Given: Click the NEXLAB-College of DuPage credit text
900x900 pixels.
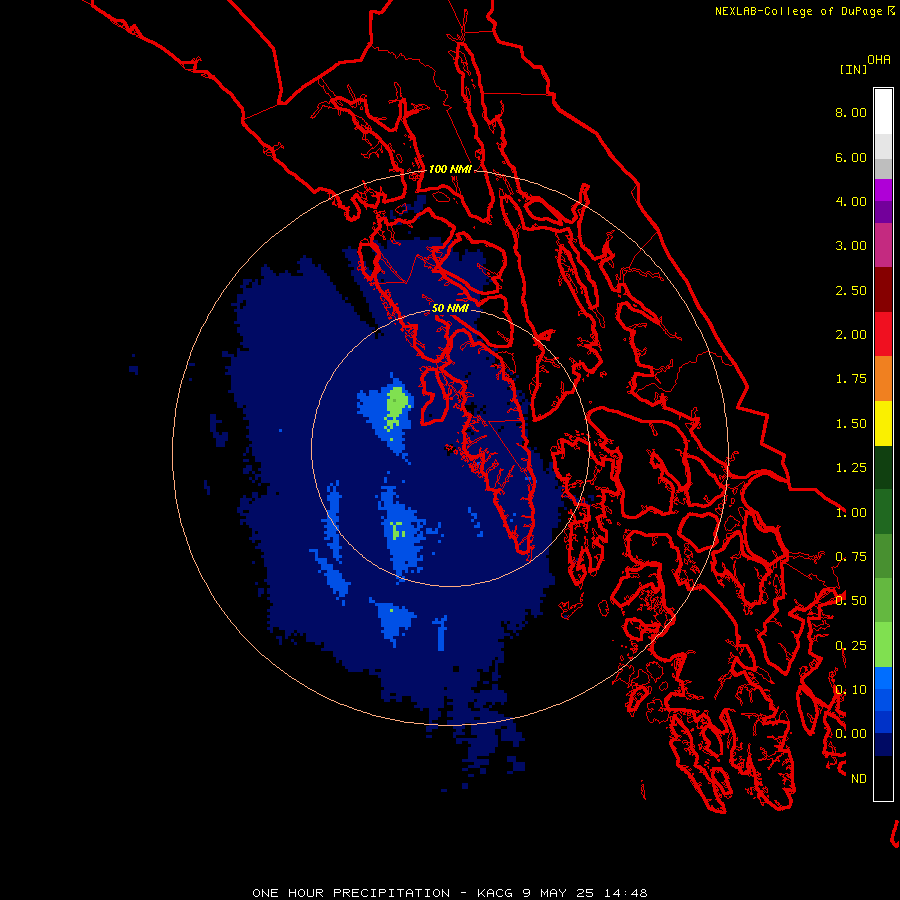Looking at the screenshot, I should [798, 11].
